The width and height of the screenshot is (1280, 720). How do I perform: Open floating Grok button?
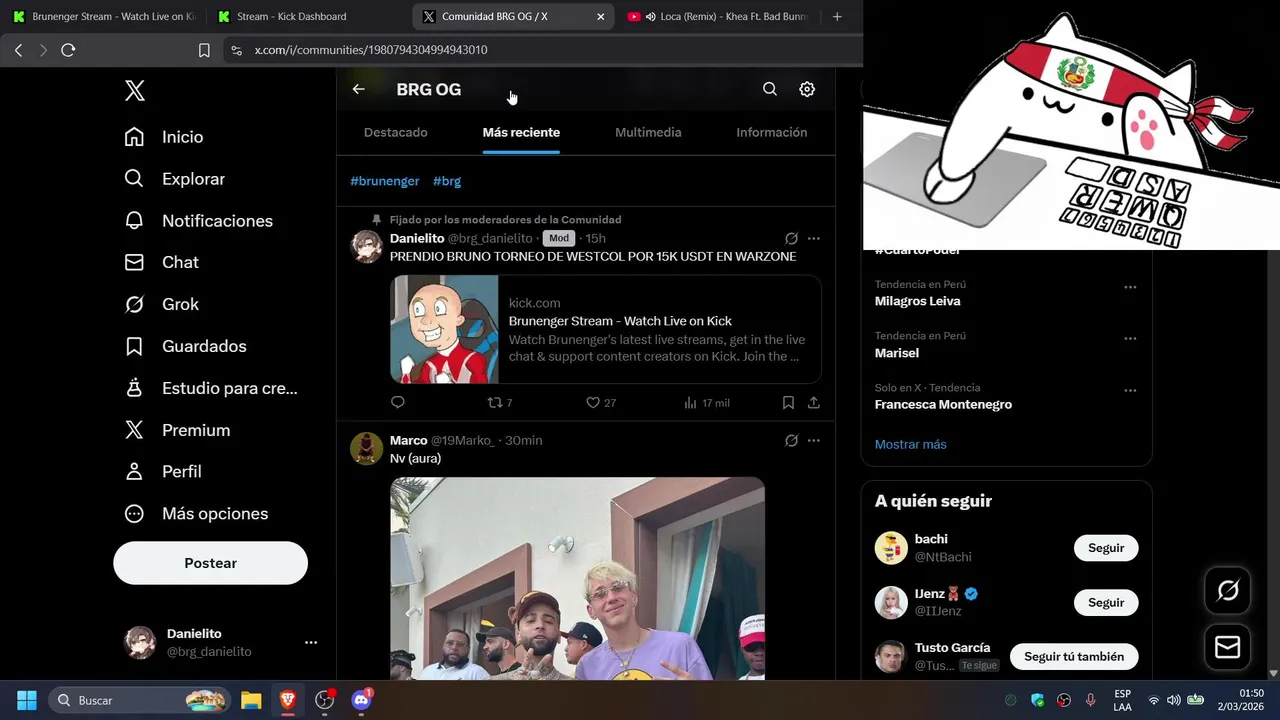pyautogui.click(x=1228, y=591)
